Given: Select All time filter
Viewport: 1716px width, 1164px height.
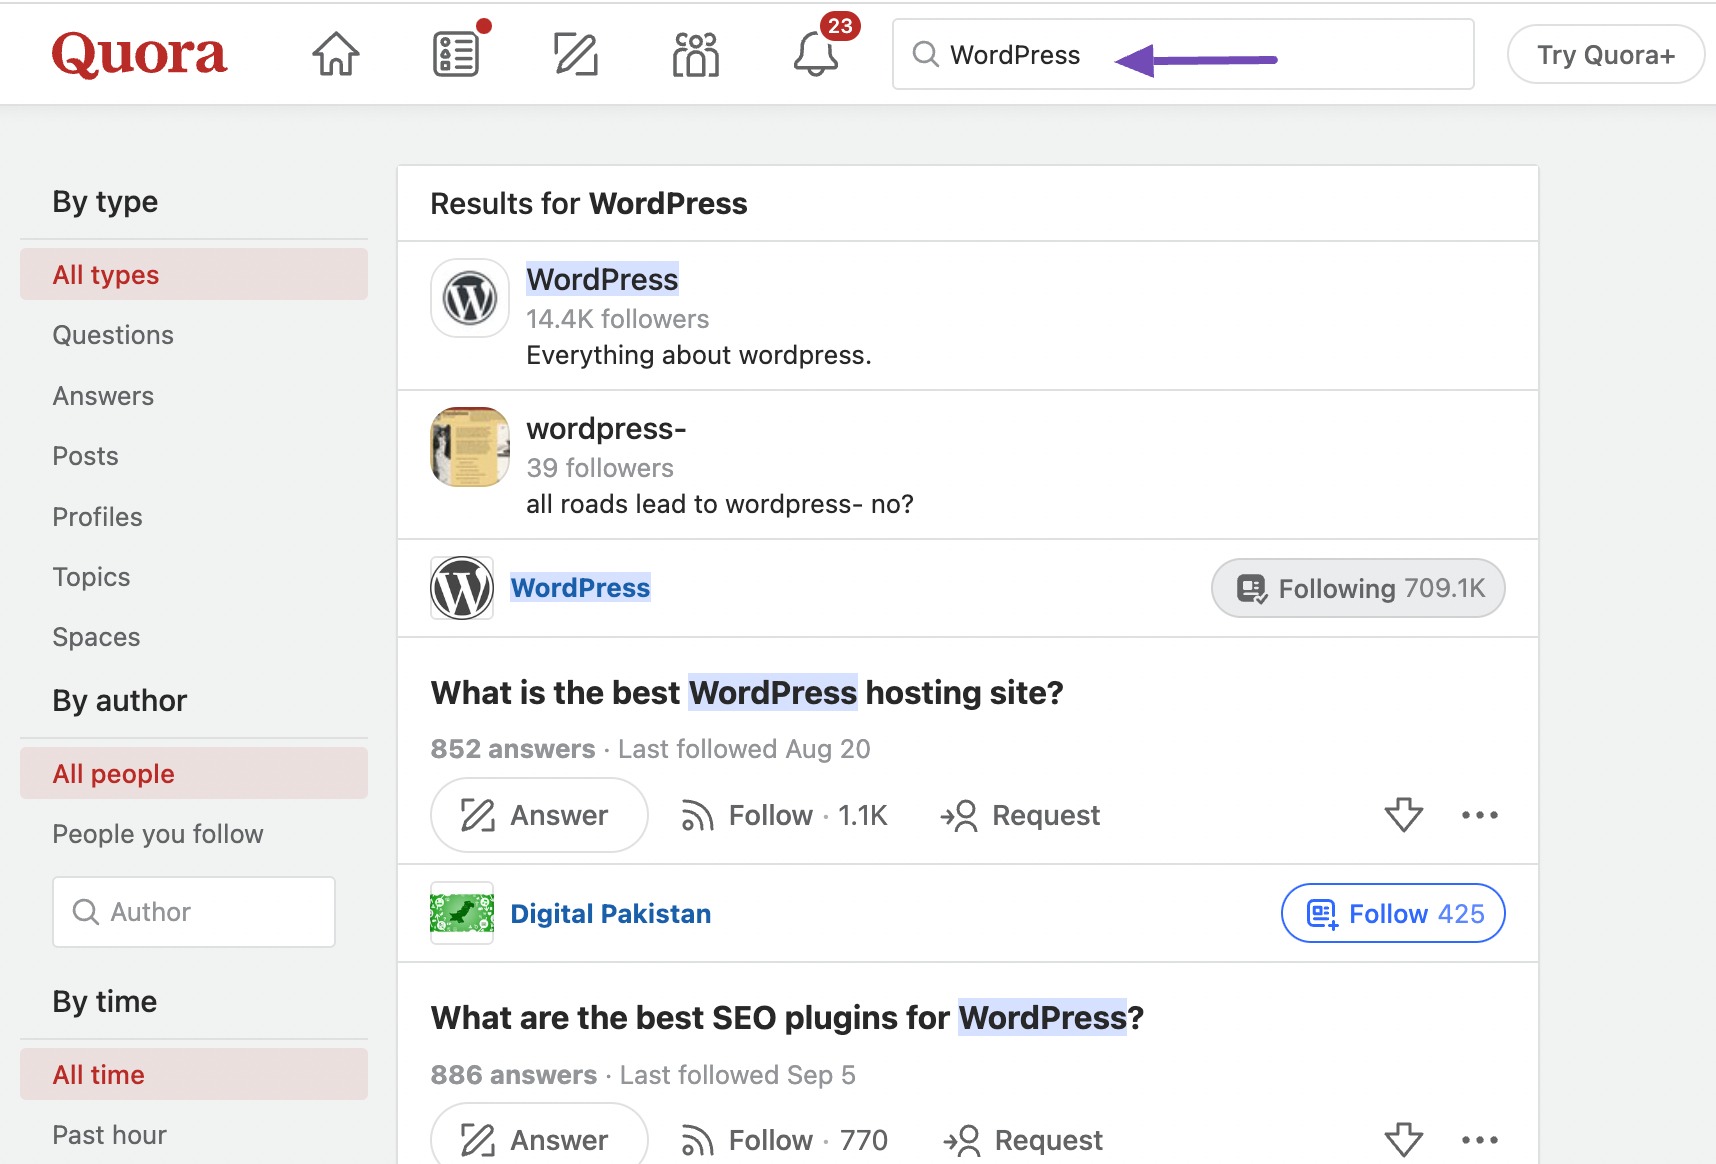Looking at the screenshot, I should pyautogui.click(x=194, y=1074).
